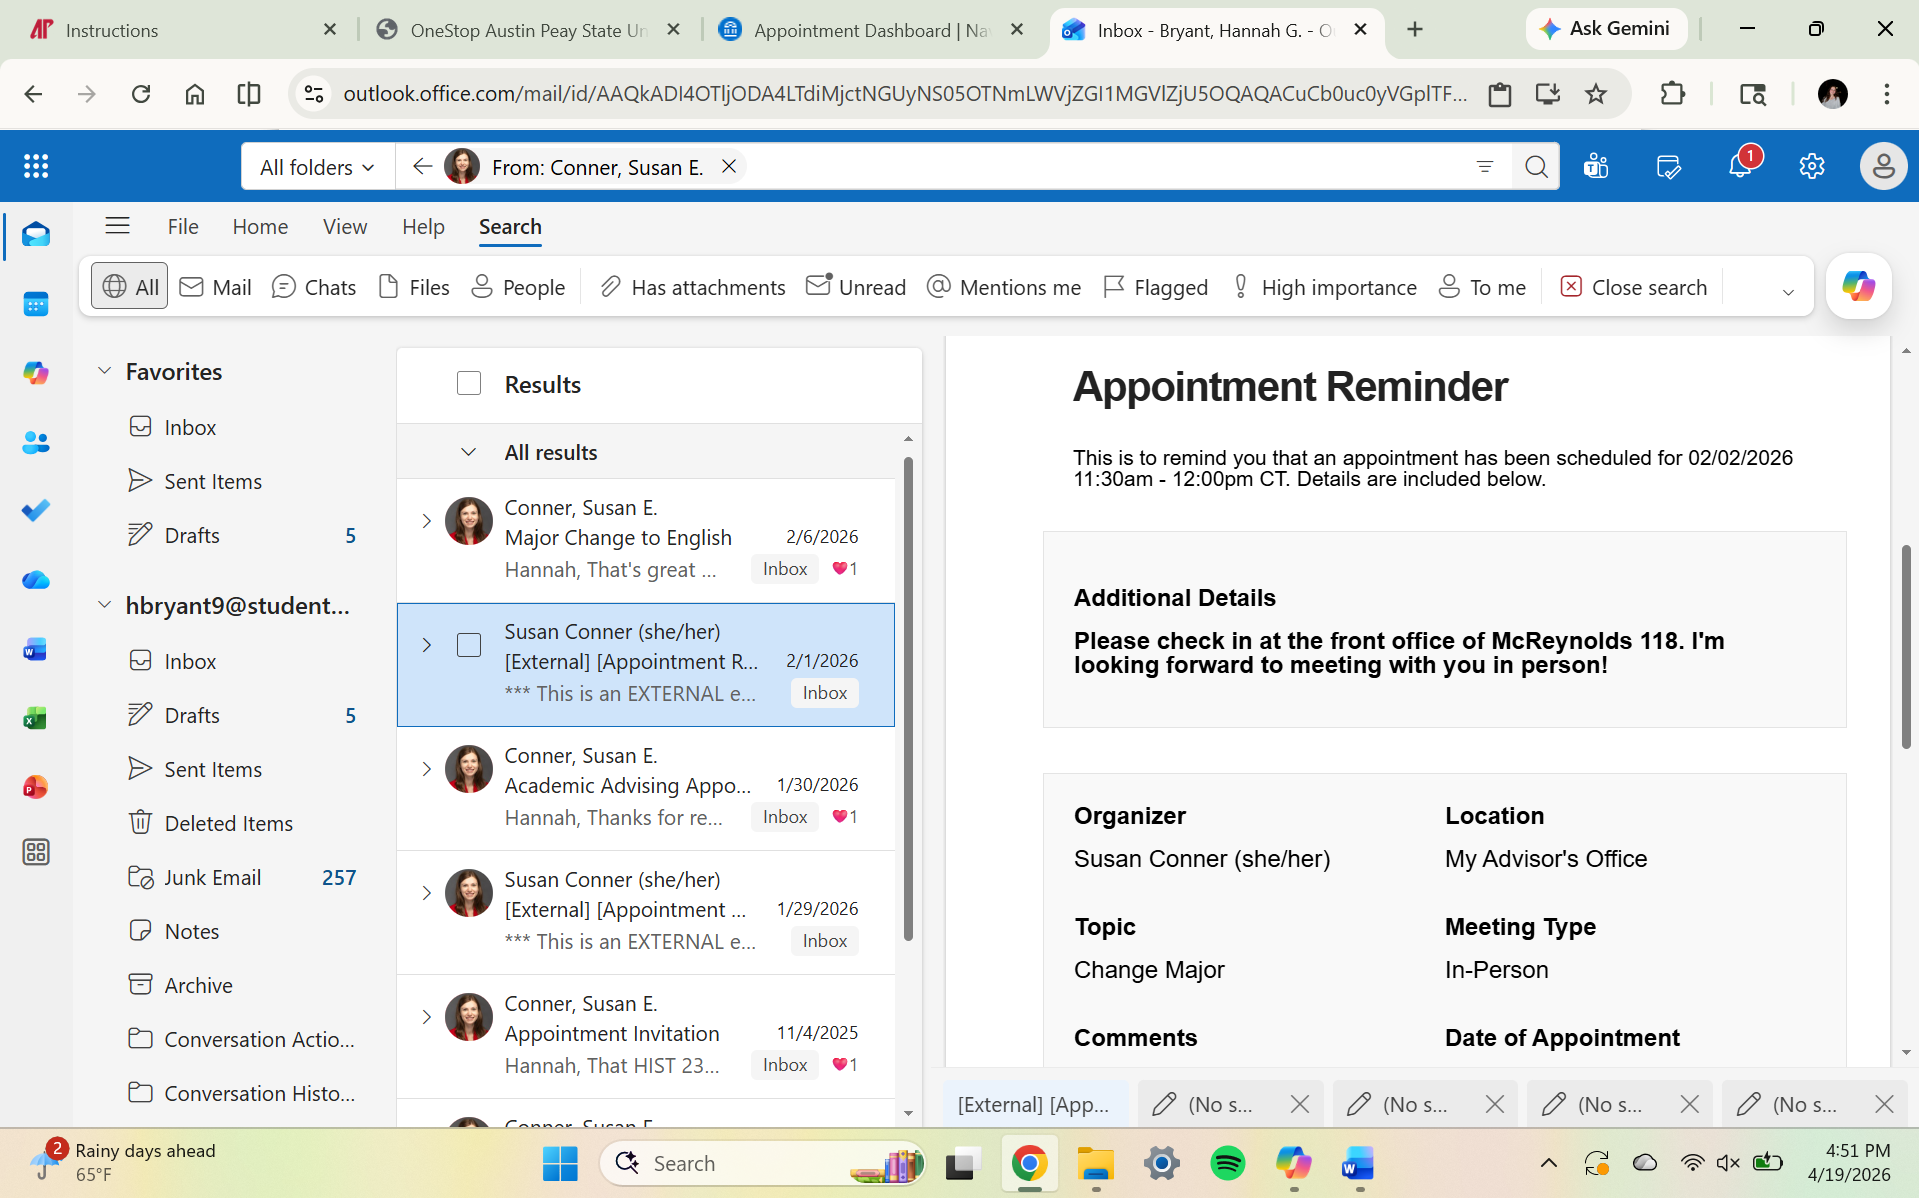Open Microsoft To Do from left rail
This screenshot has height=1198, width=1919.
point(36,511)
